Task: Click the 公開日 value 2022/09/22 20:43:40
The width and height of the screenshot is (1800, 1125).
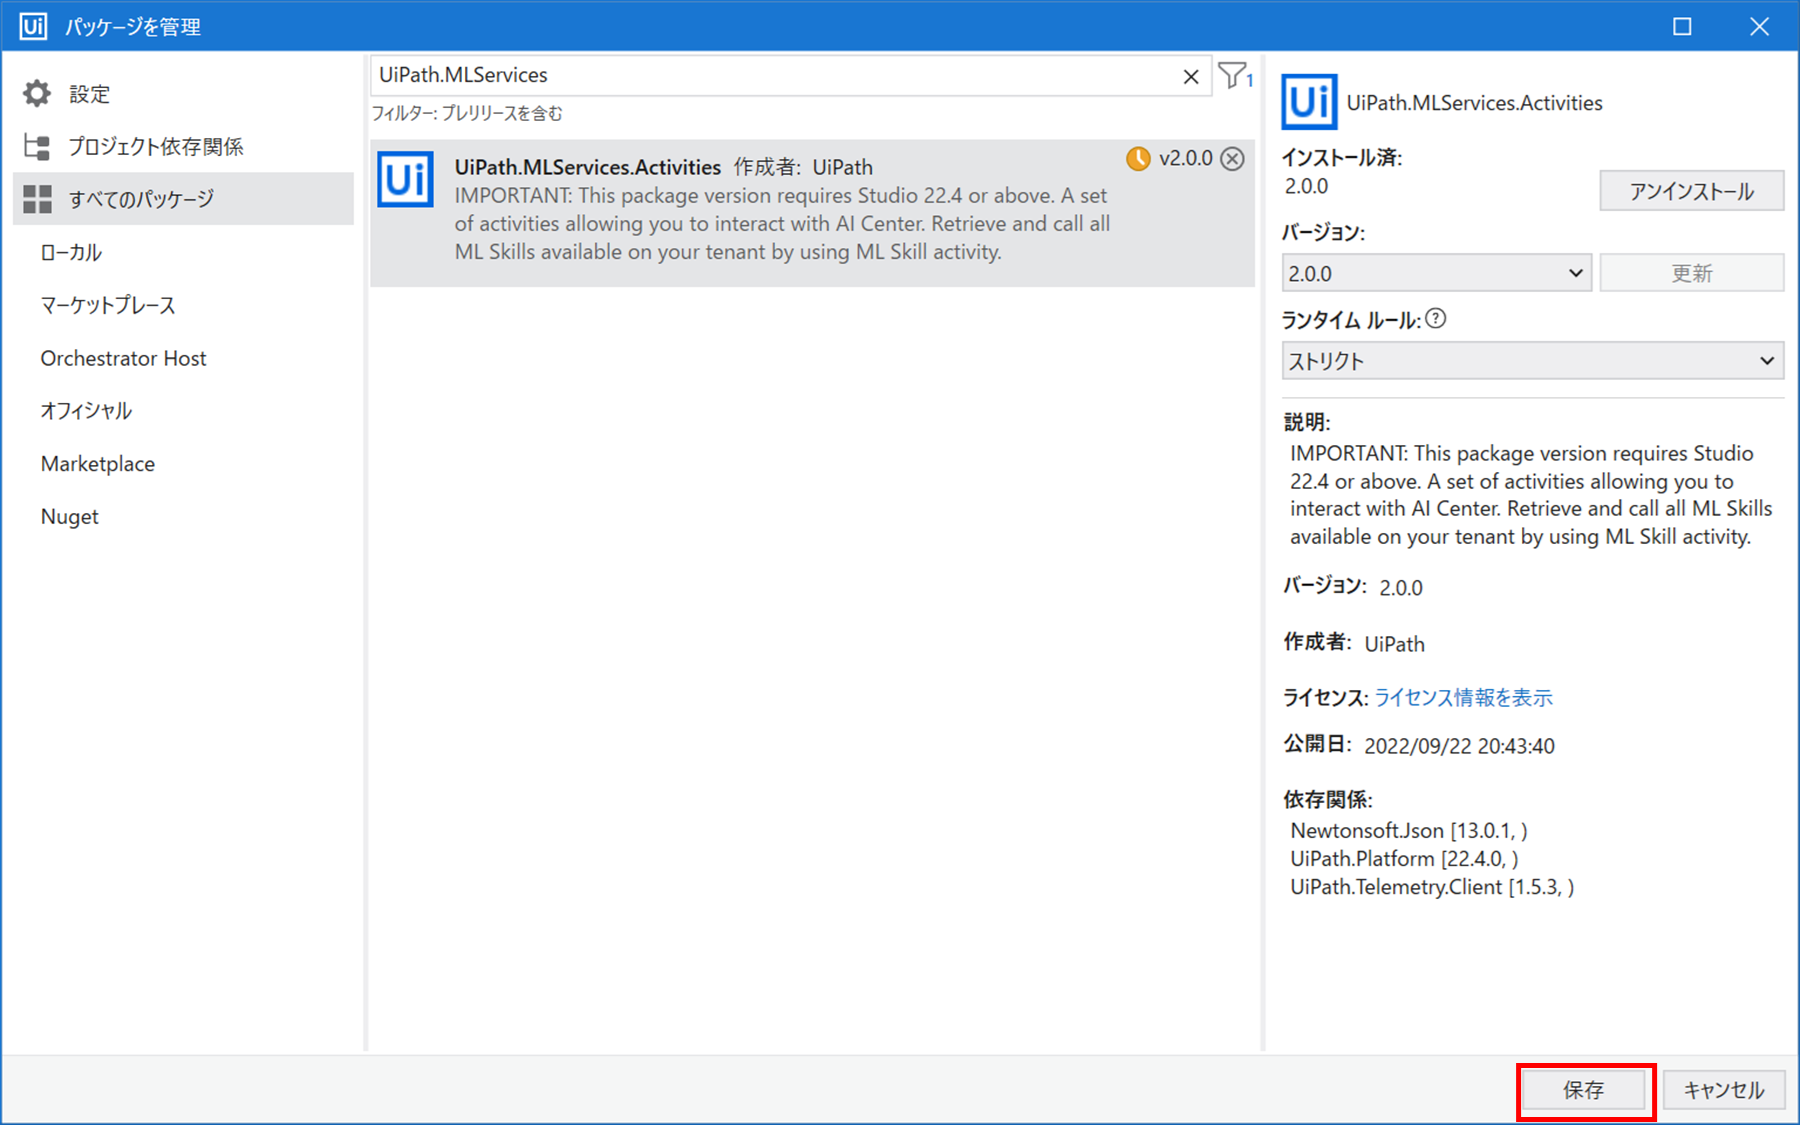Action: click(x=1459, y=746)
